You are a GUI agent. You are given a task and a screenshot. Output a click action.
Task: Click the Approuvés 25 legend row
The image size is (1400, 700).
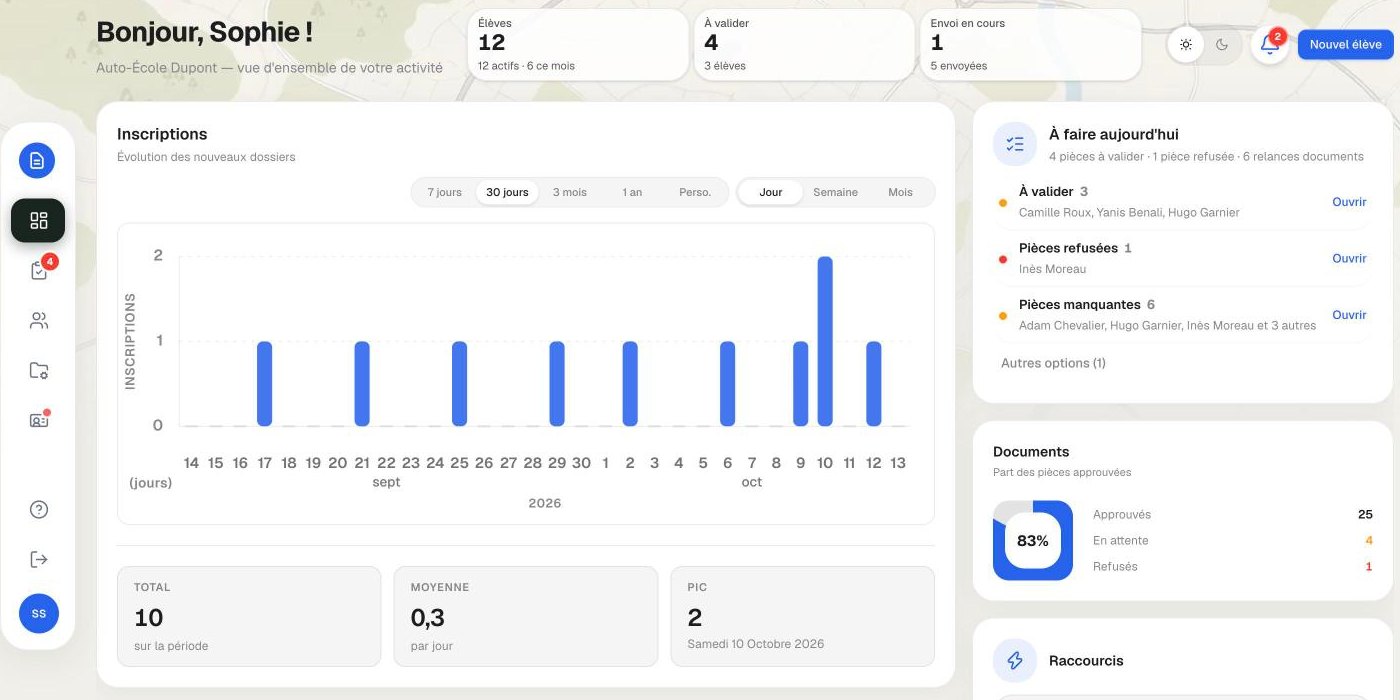point(1233,515)
